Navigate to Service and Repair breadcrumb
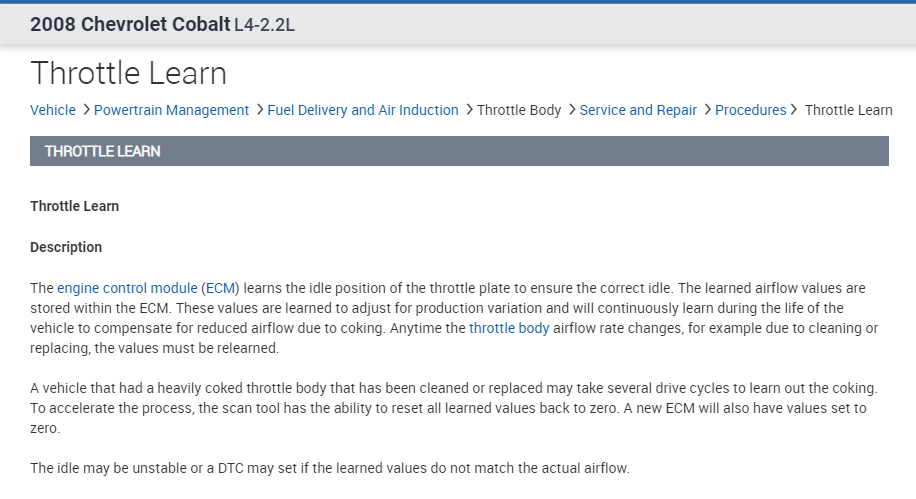 638,110
